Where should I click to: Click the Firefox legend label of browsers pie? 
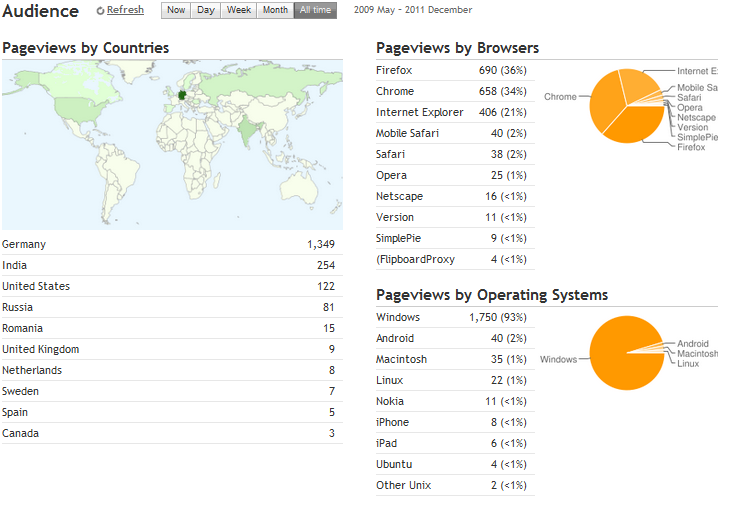tap(691, 147)
